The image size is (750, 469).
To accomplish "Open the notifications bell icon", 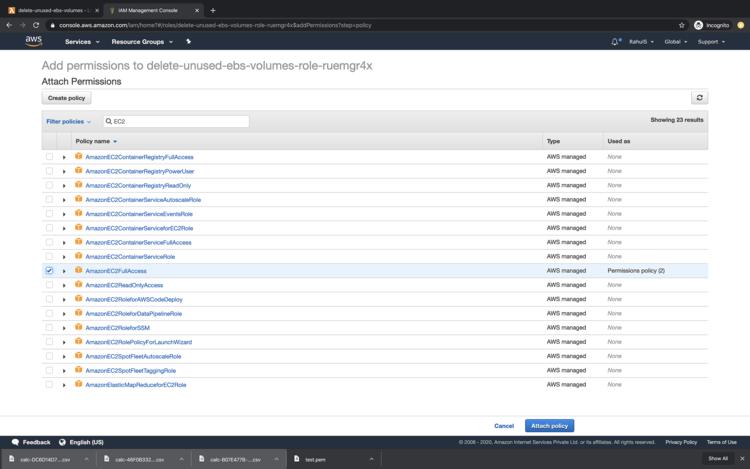I will (615, 42).
